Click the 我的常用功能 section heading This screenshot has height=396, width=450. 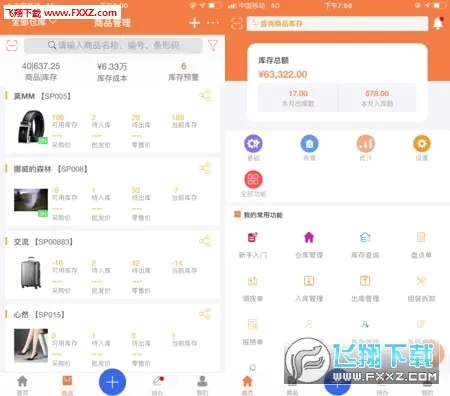(x=263, y=215)
